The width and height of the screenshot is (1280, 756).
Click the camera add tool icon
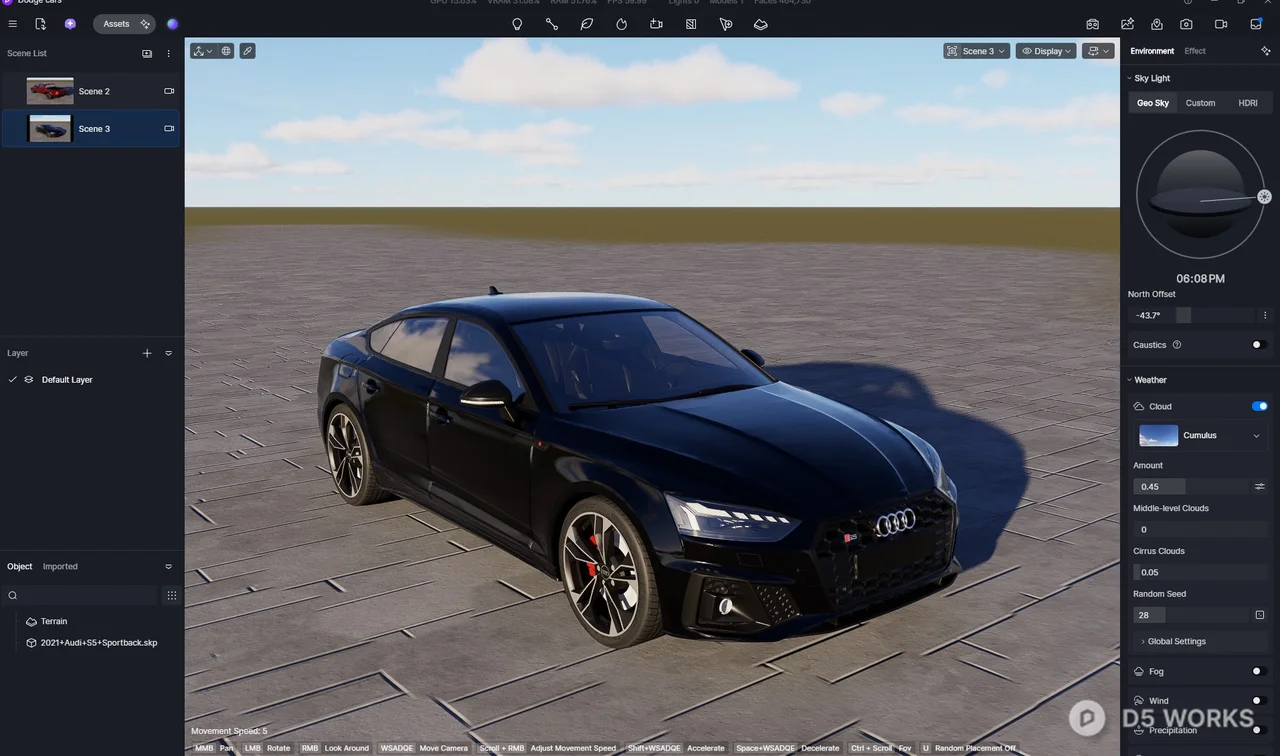coord(656,24)
